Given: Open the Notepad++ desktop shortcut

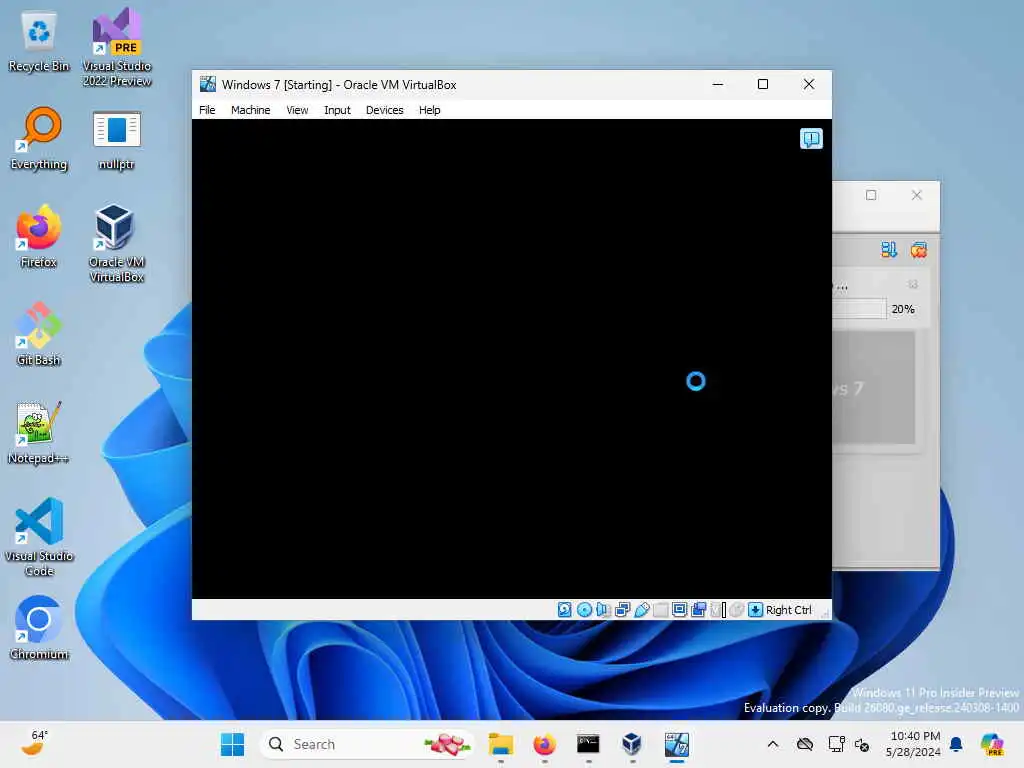Looking at the screenshot, I should [39, 432].
